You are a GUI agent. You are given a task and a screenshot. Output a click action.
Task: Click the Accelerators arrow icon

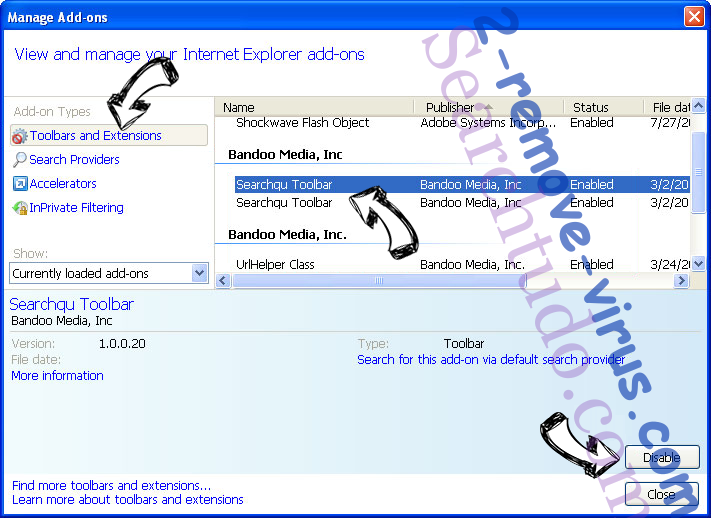(x=20, y=184)
